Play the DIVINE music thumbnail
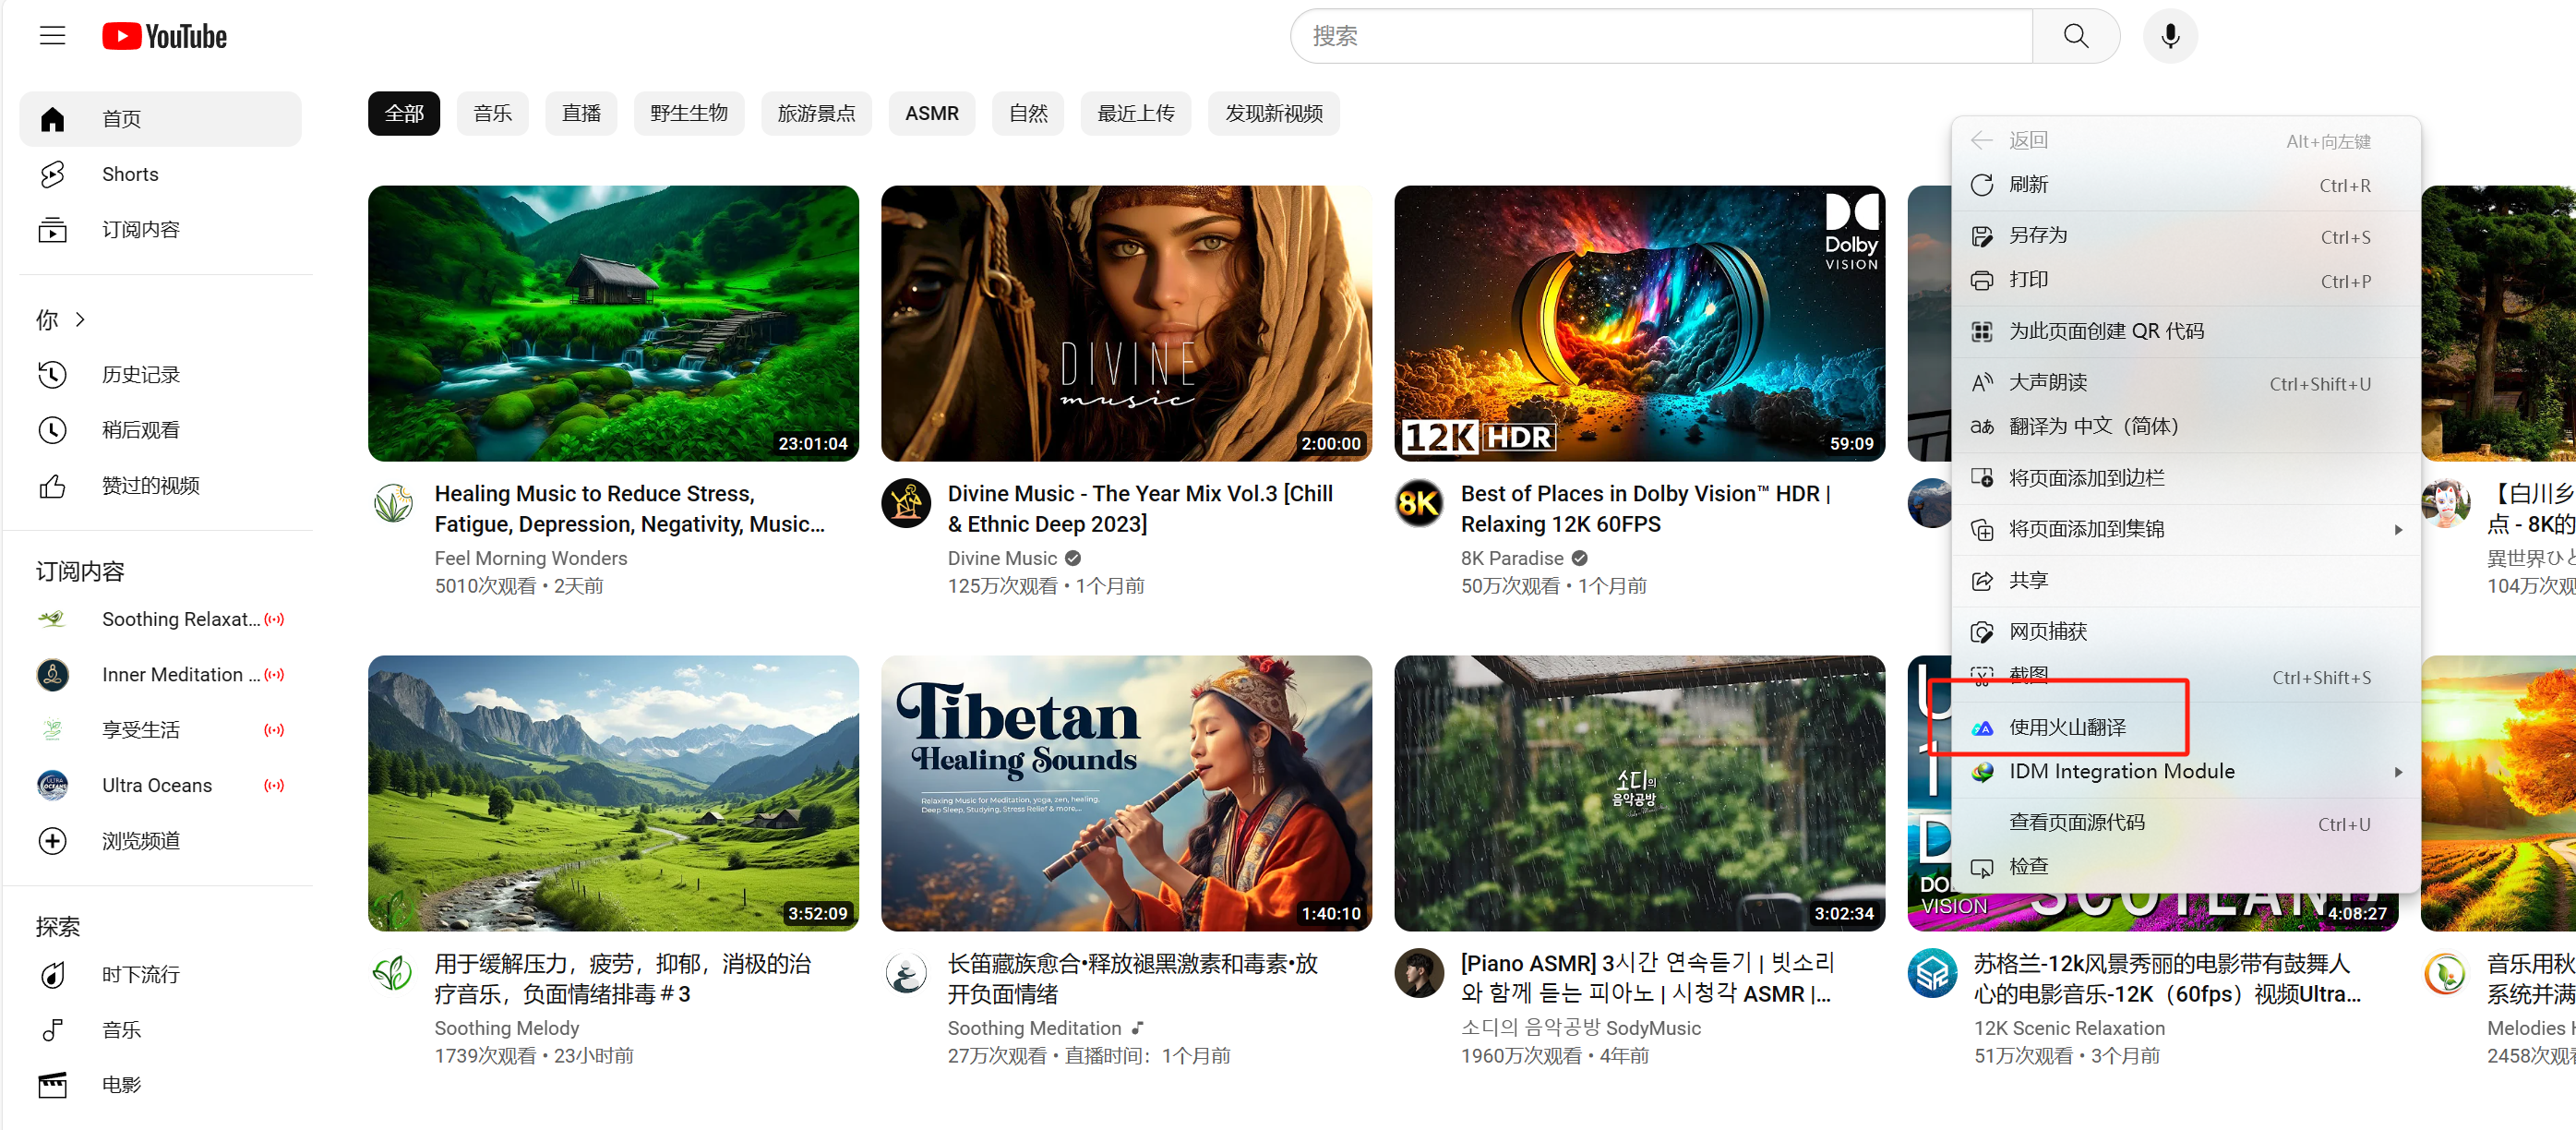2576x1130 pixels. (1126, 323)
